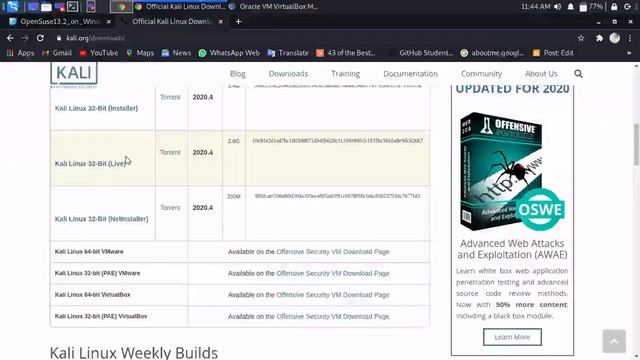Click the site lock icon in address bar

[59, 38]
